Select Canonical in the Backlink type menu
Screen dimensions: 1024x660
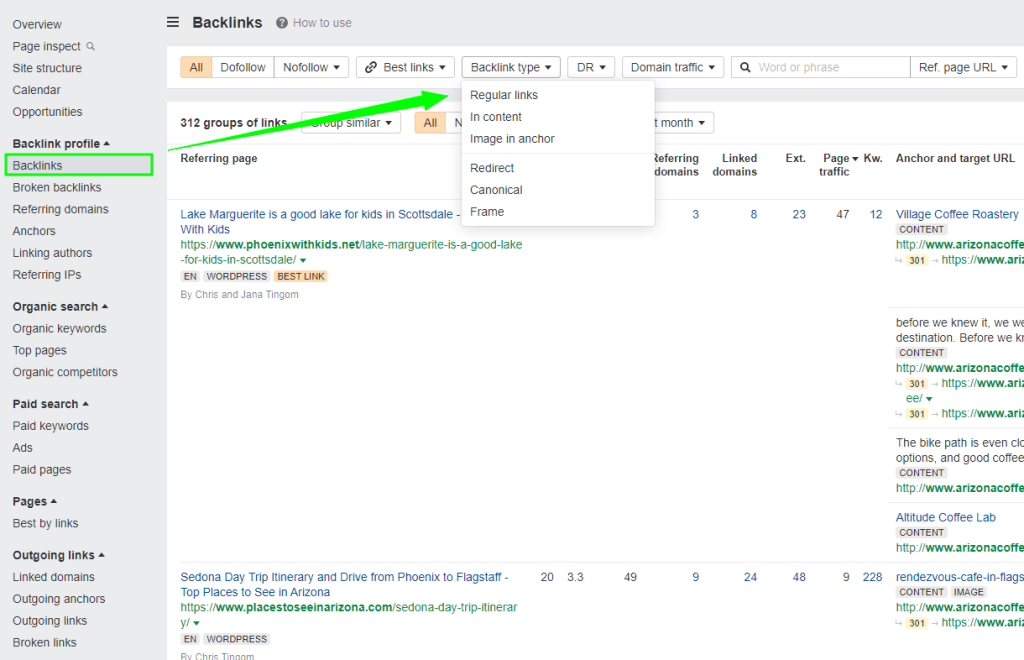496,190
